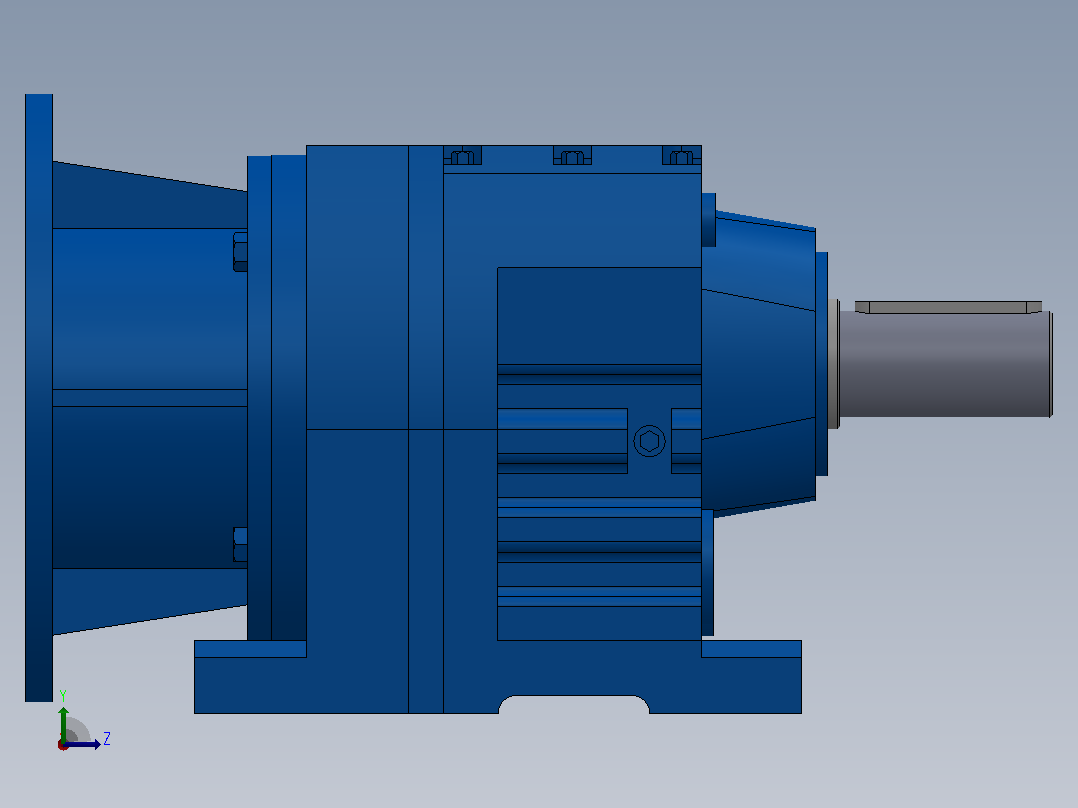
Task: Select the key on top of the output shaft
Action: coord(948,307)
